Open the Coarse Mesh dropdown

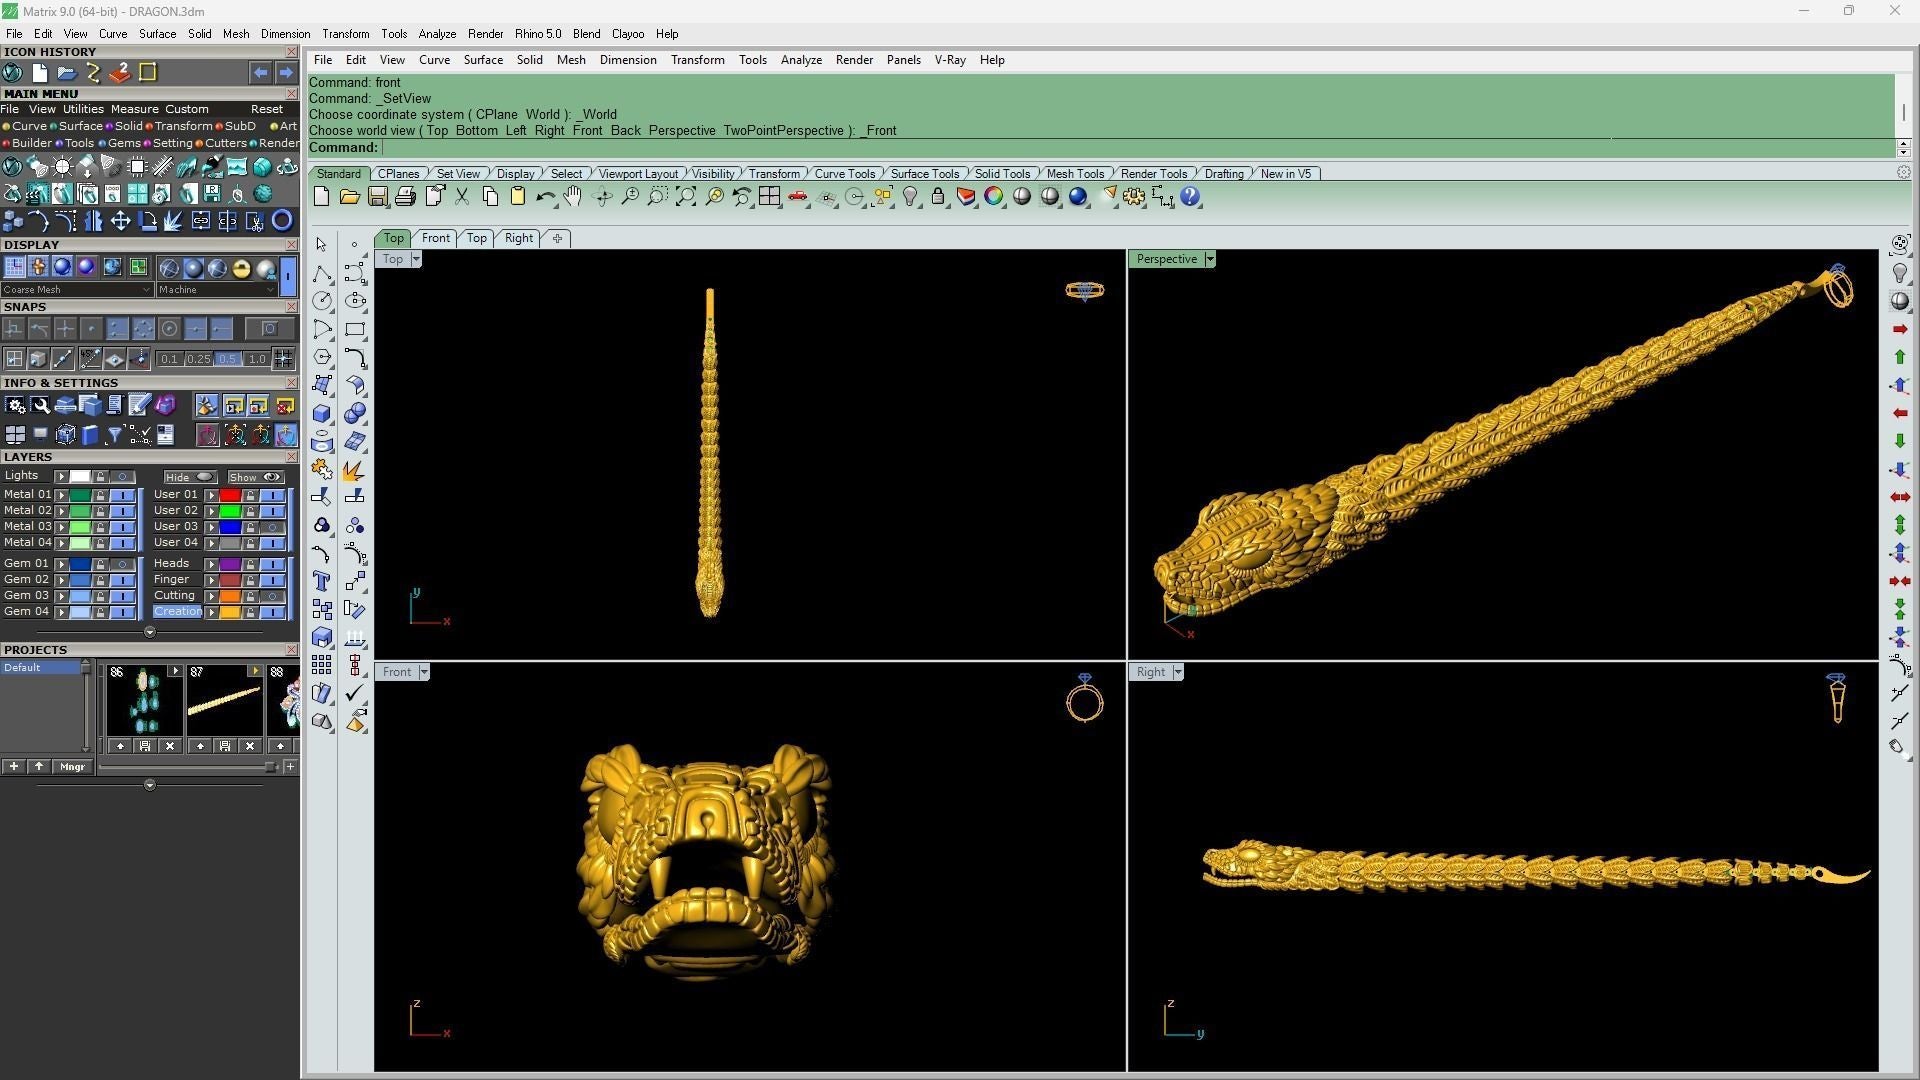(x=77, y=290)
